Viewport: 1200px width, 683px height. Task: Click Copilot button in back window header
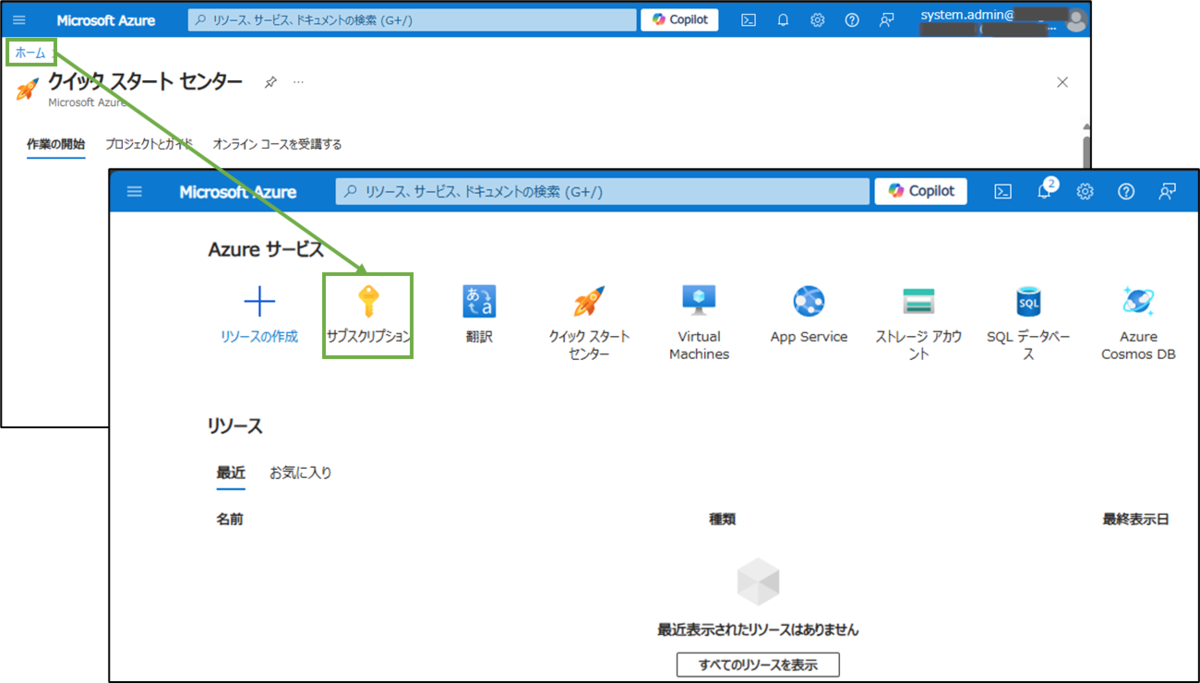(x=679, y=20)
